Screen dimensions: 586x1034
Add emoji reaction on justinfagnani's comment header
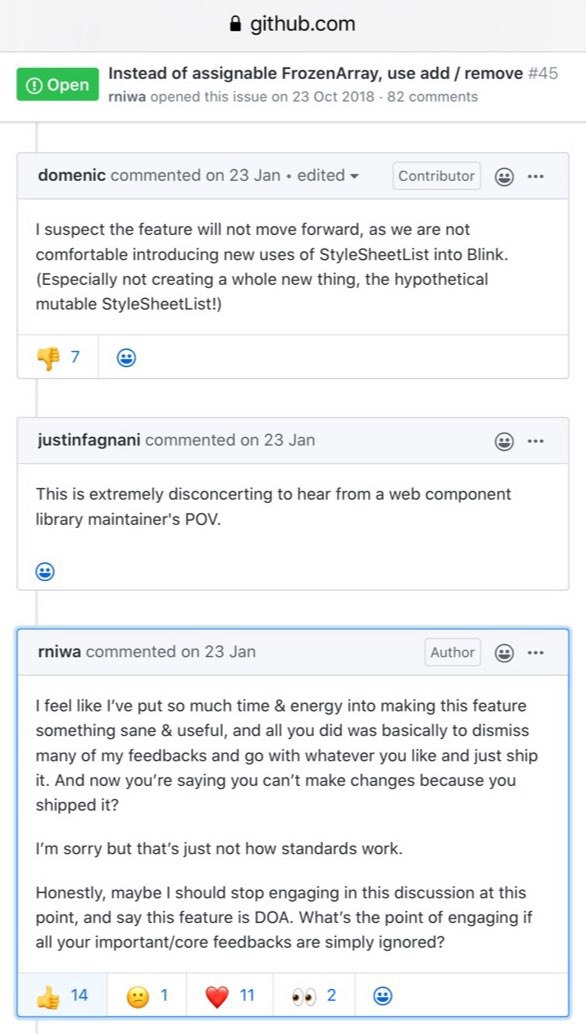pyautogui.click(x=504, y=441)
